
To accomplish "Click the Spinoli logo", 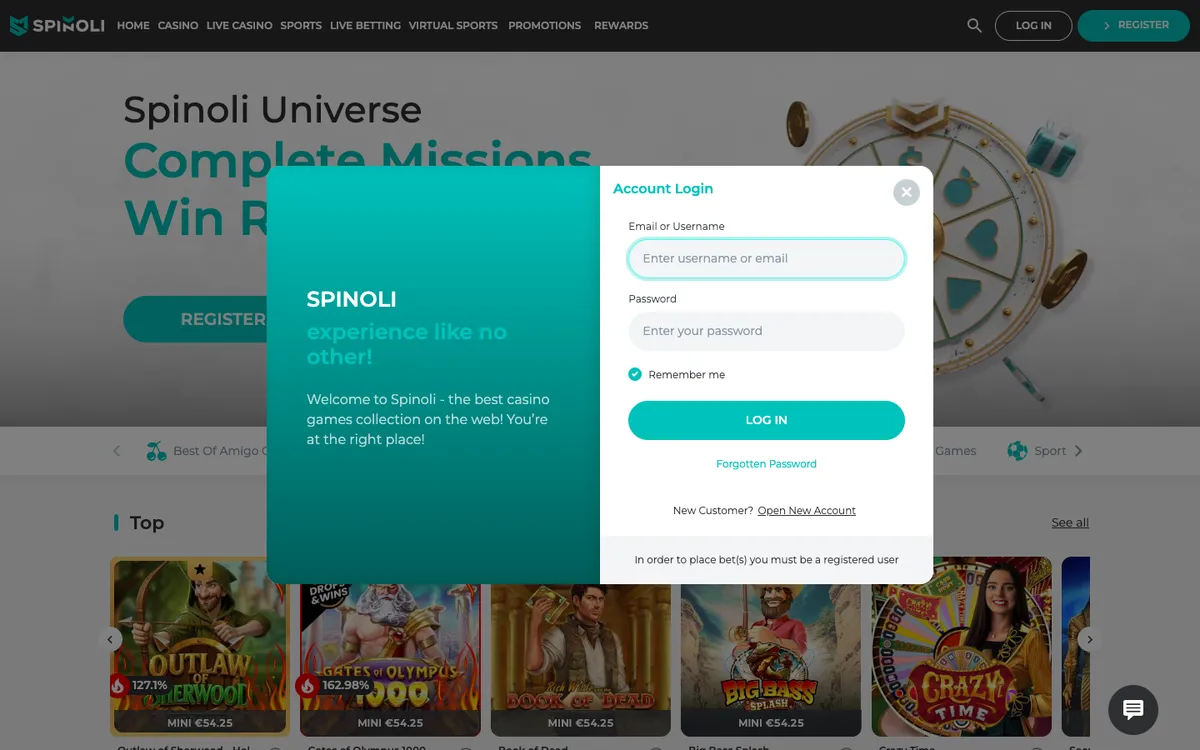I will pos(57,25).
